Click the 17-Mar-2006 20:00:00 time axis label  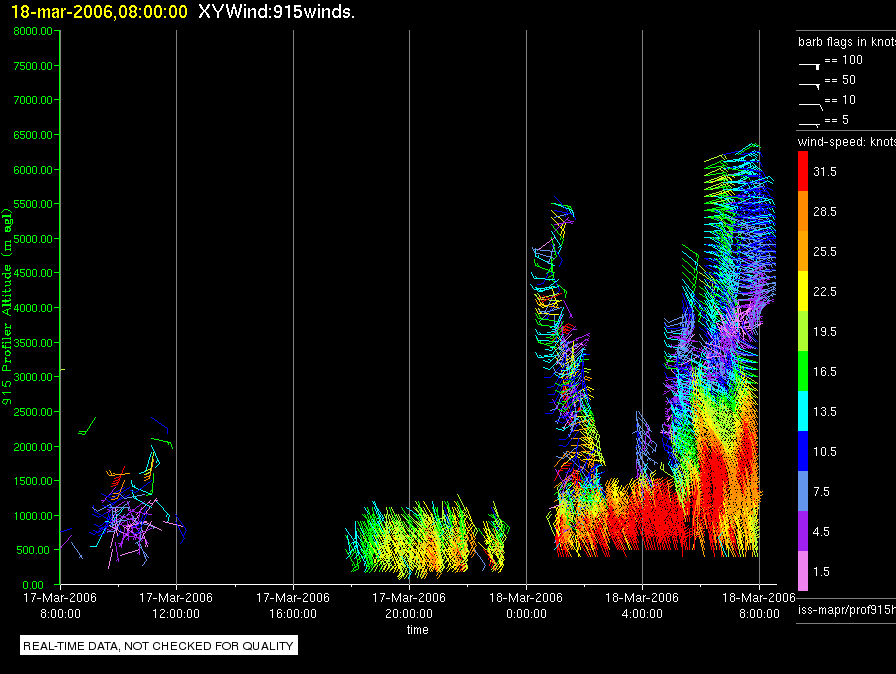[x=409, y=605]
